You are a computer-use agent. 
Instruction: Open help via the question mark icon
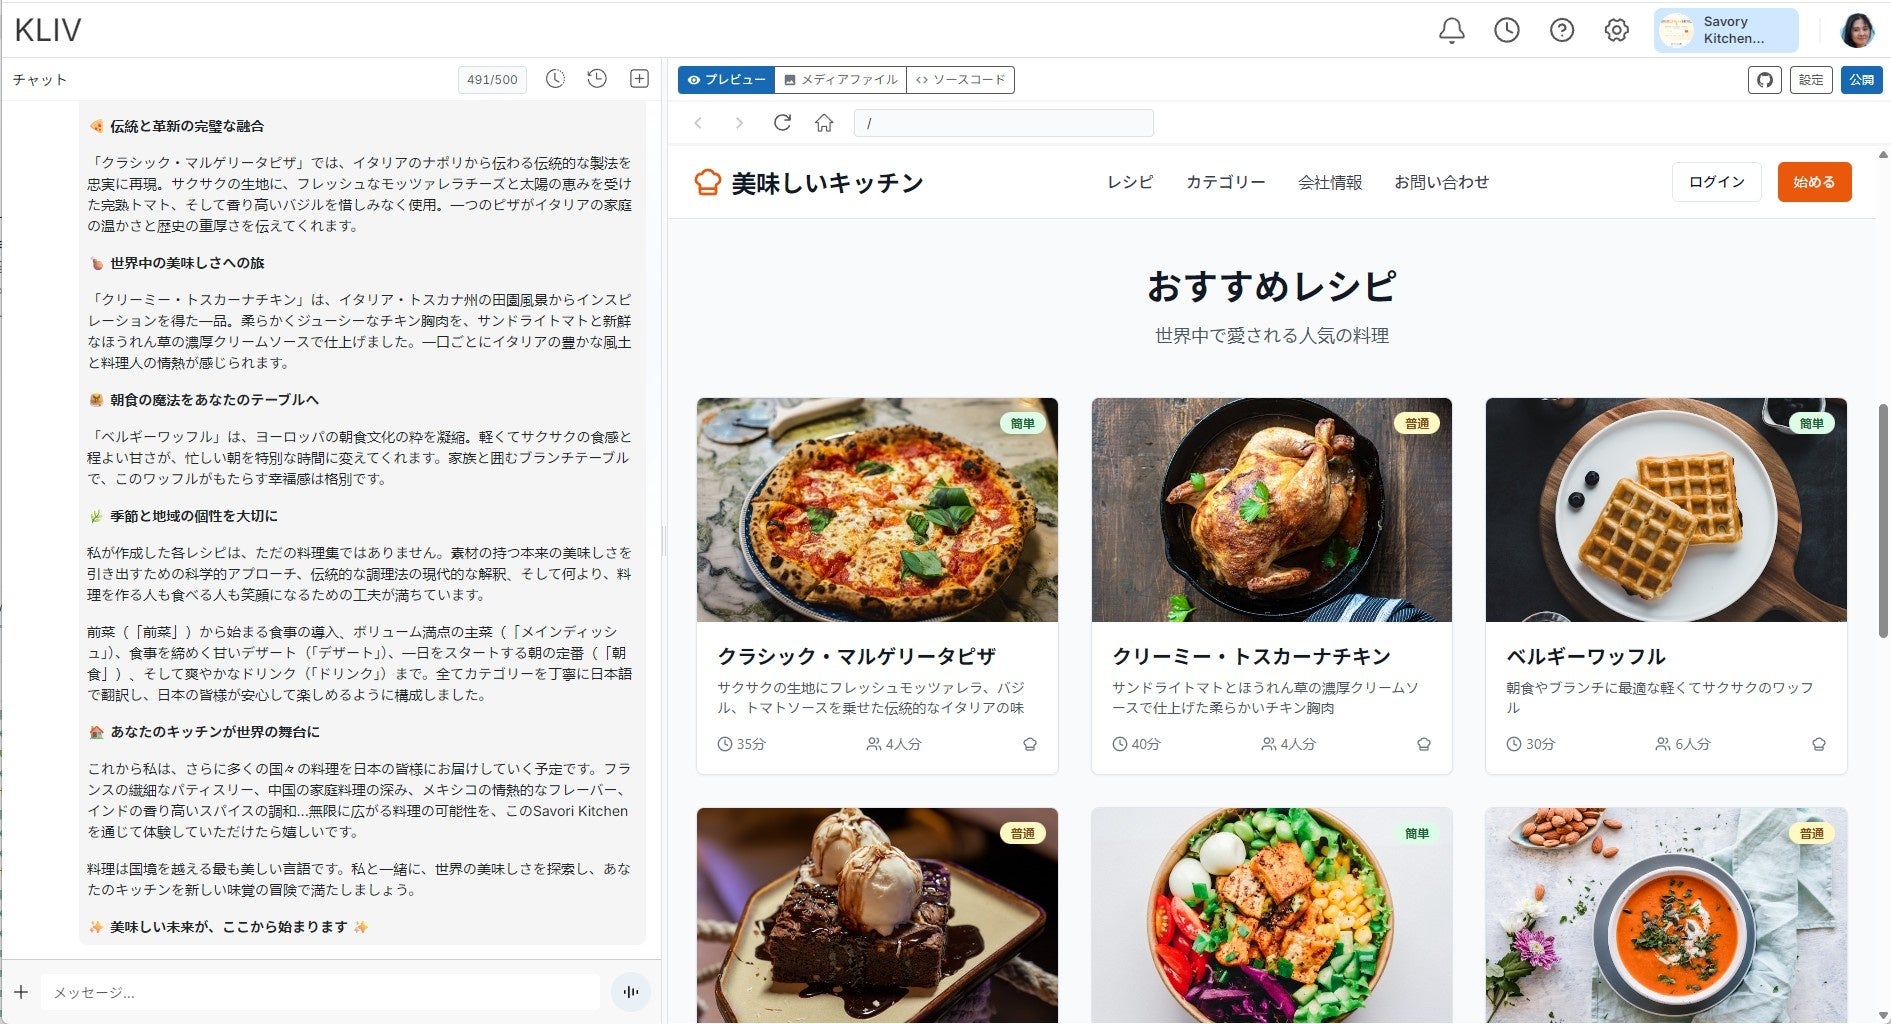coord(1561,30)
